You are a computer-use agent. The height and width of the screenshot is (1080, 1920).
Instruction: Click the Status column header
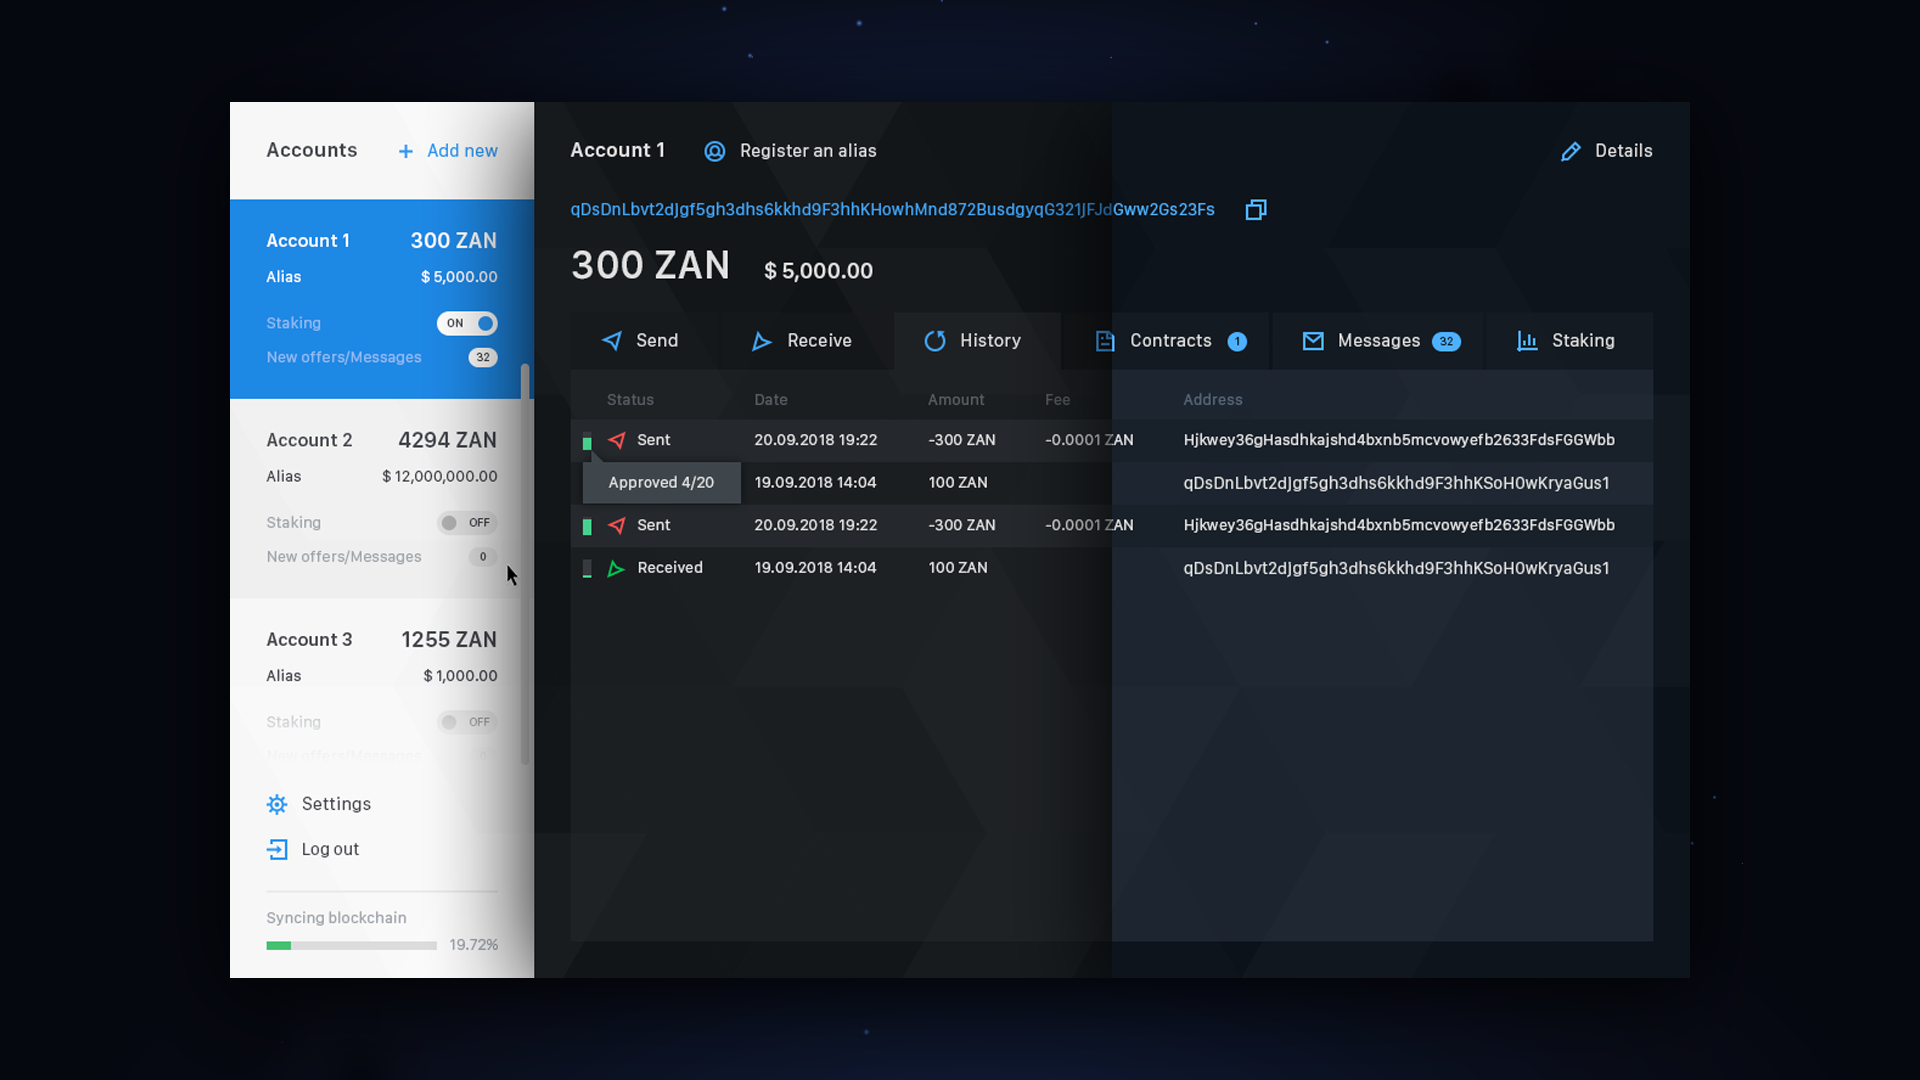click(x=630, y=400)
